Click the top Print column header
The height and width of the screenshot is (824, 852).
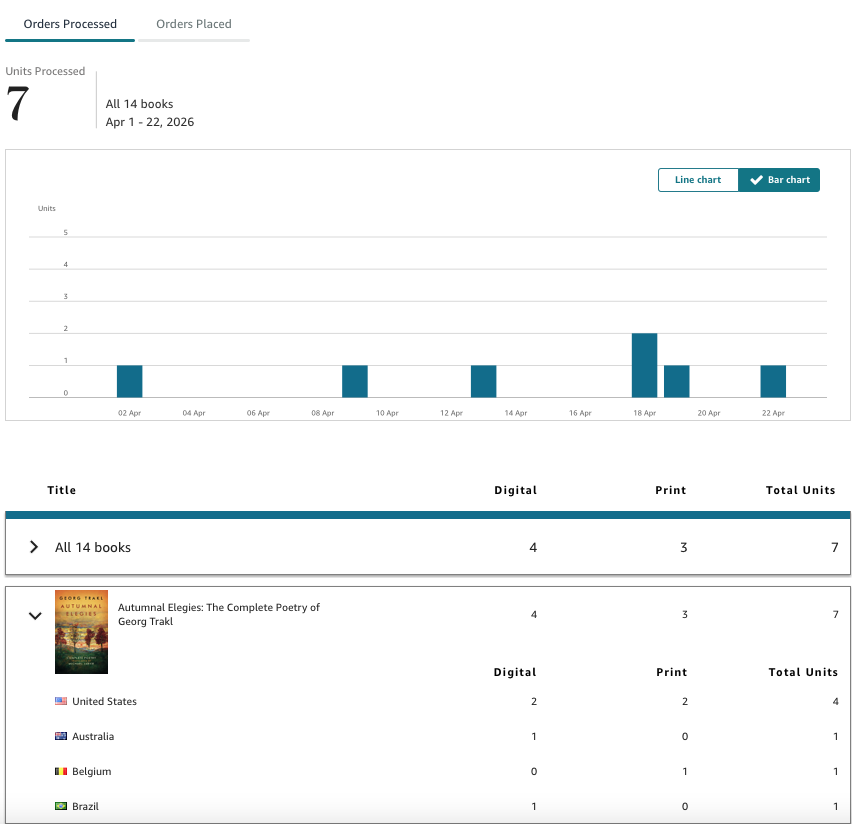[x=671, y=490]
